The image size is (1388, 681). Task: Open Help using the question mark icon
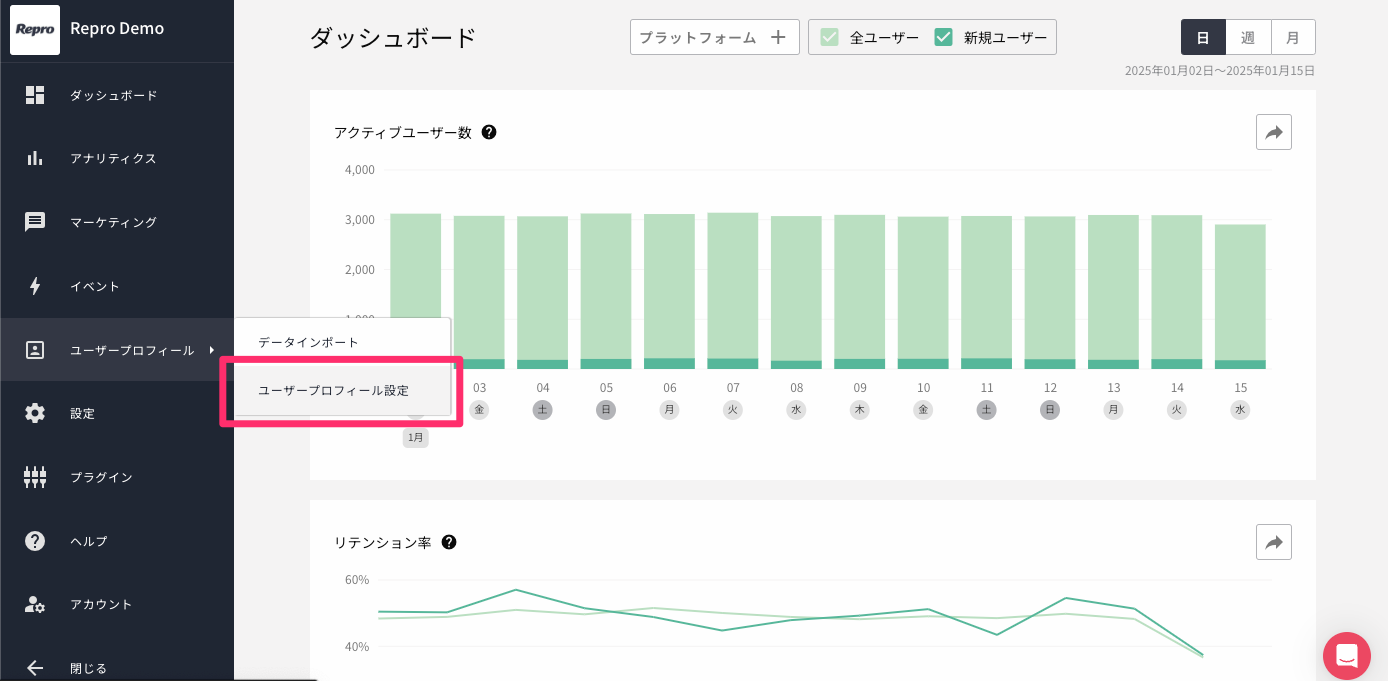pos(35,541)
